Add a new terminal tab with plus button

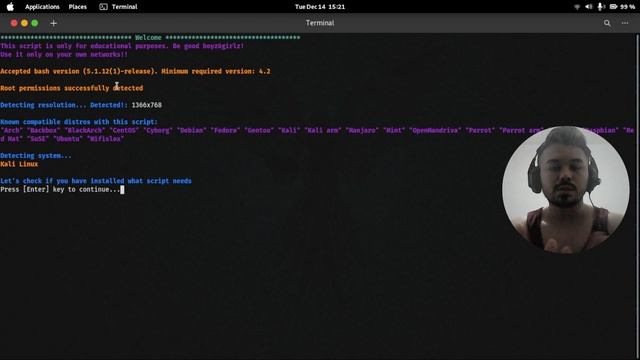[53, 23]
